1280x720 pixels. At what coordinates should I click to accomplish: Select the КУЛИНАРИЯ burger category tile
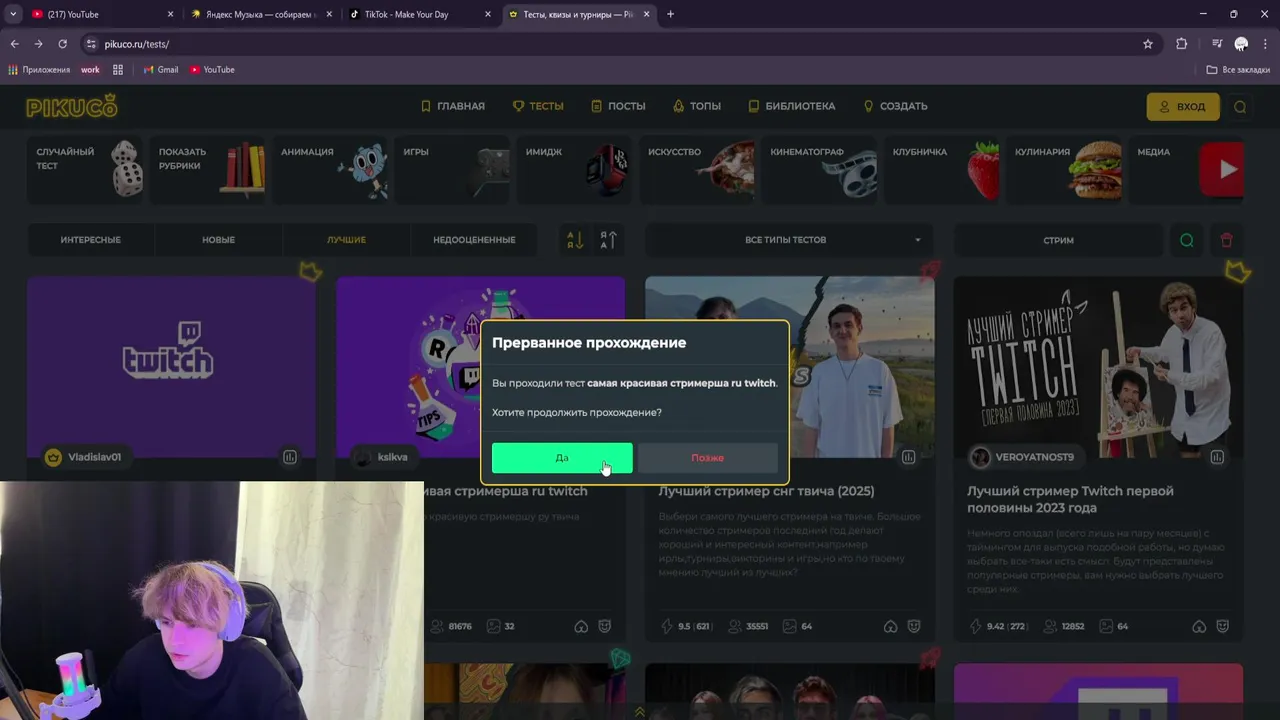pos(1066,169)
